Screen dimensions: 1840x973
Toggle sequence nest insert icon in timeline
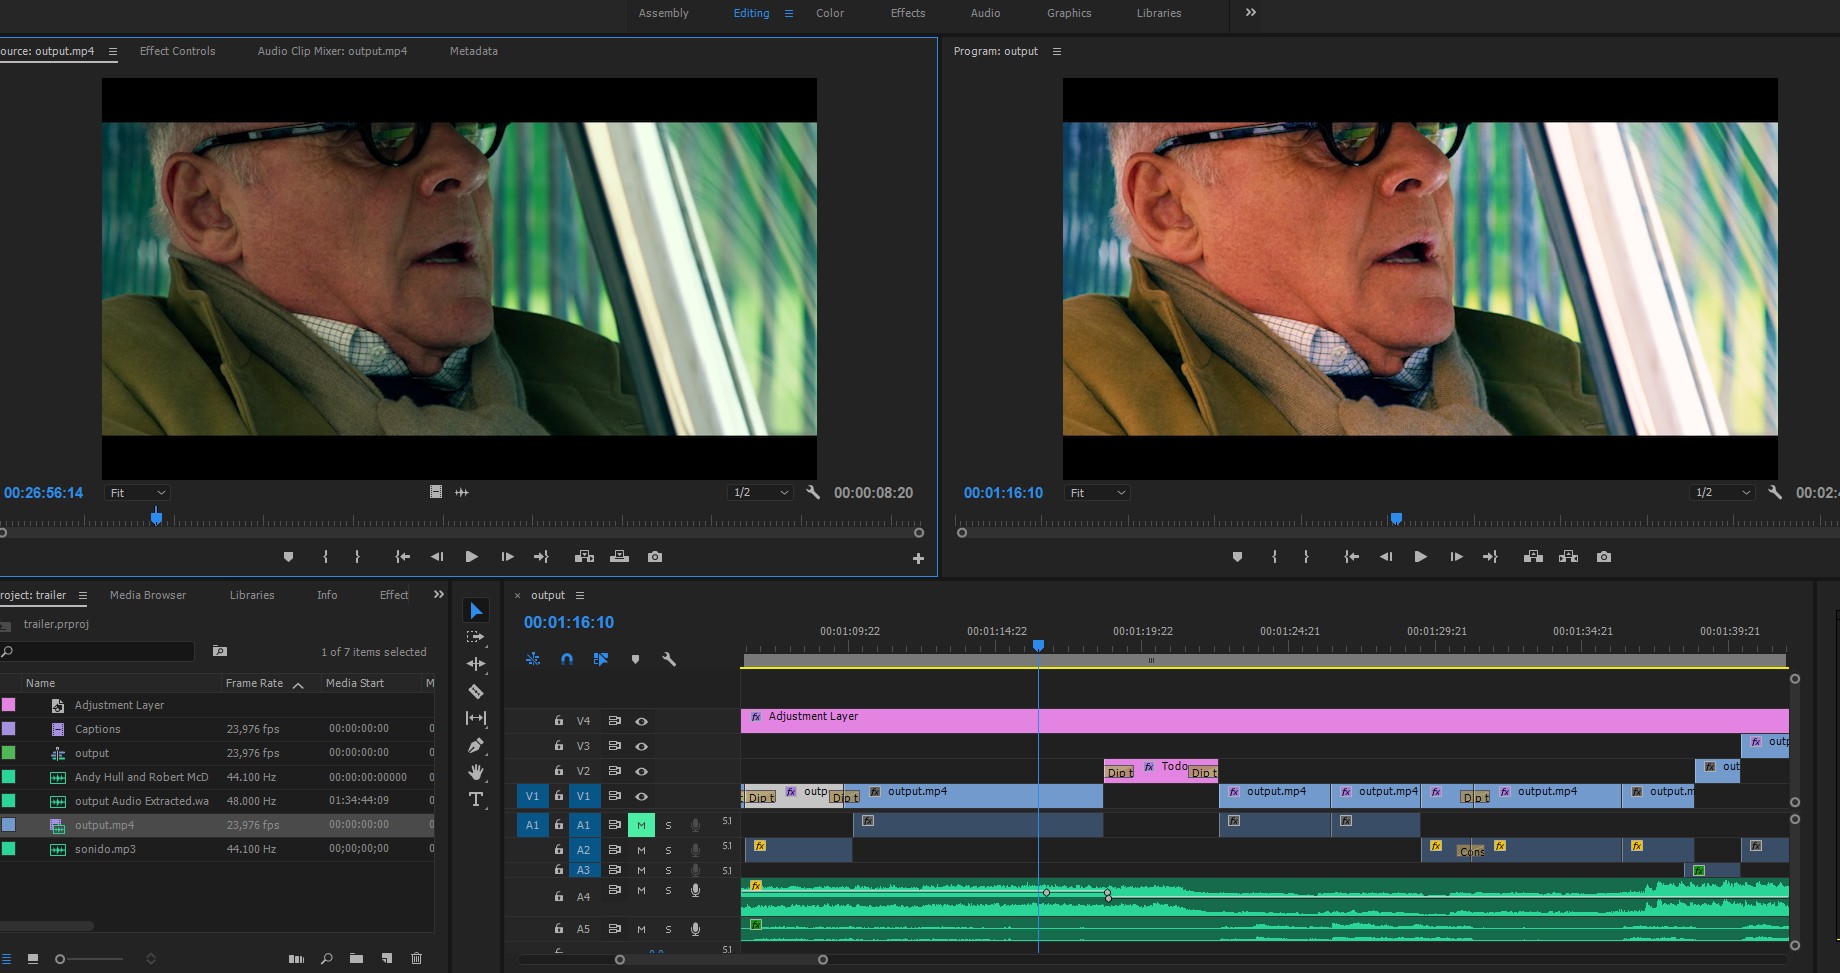tap(533, 659)
